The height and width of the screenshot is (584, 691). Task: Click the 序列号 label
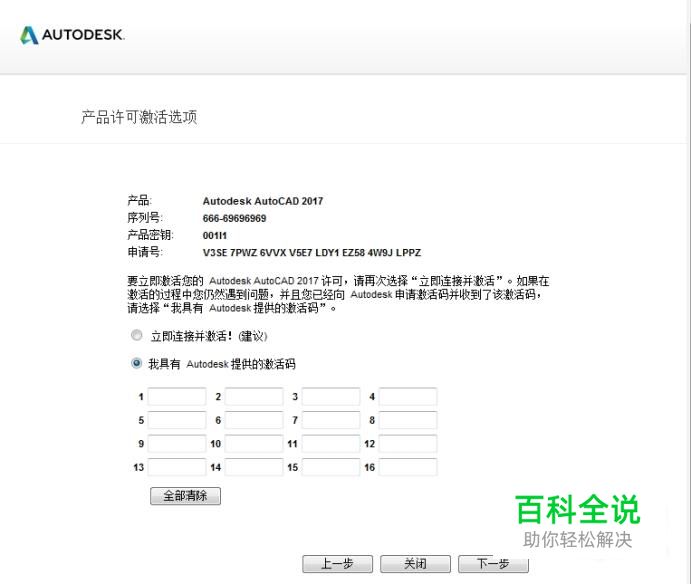(145, 218)
